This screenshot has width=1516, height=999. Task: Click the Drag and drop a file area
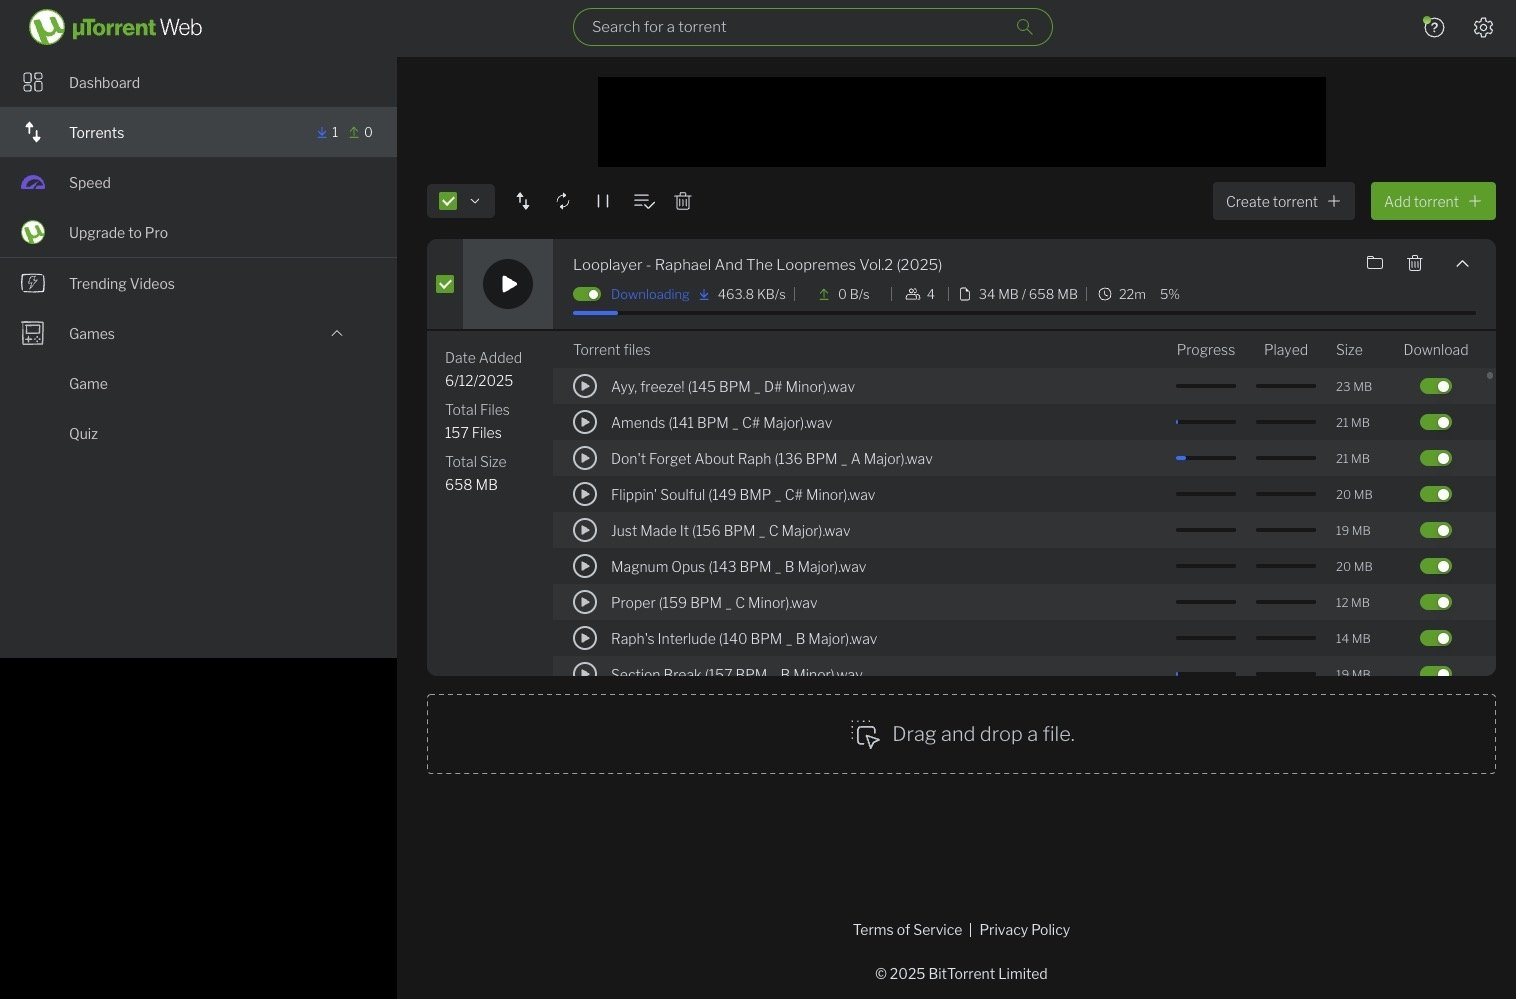[961, 734]
